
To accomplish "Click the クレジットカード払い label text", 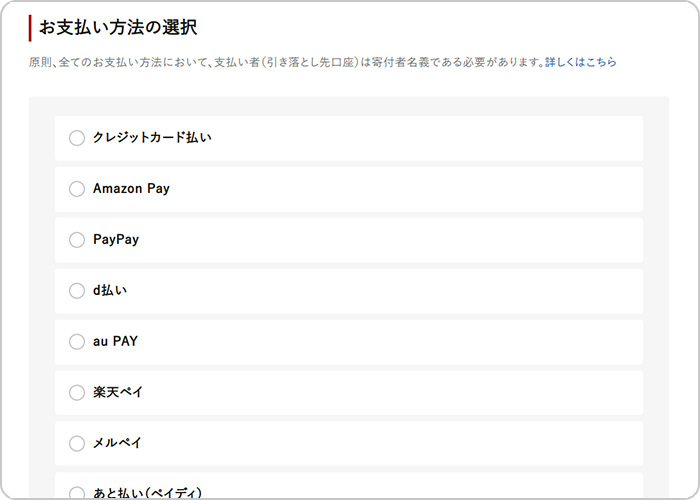I will click(152, 138).
